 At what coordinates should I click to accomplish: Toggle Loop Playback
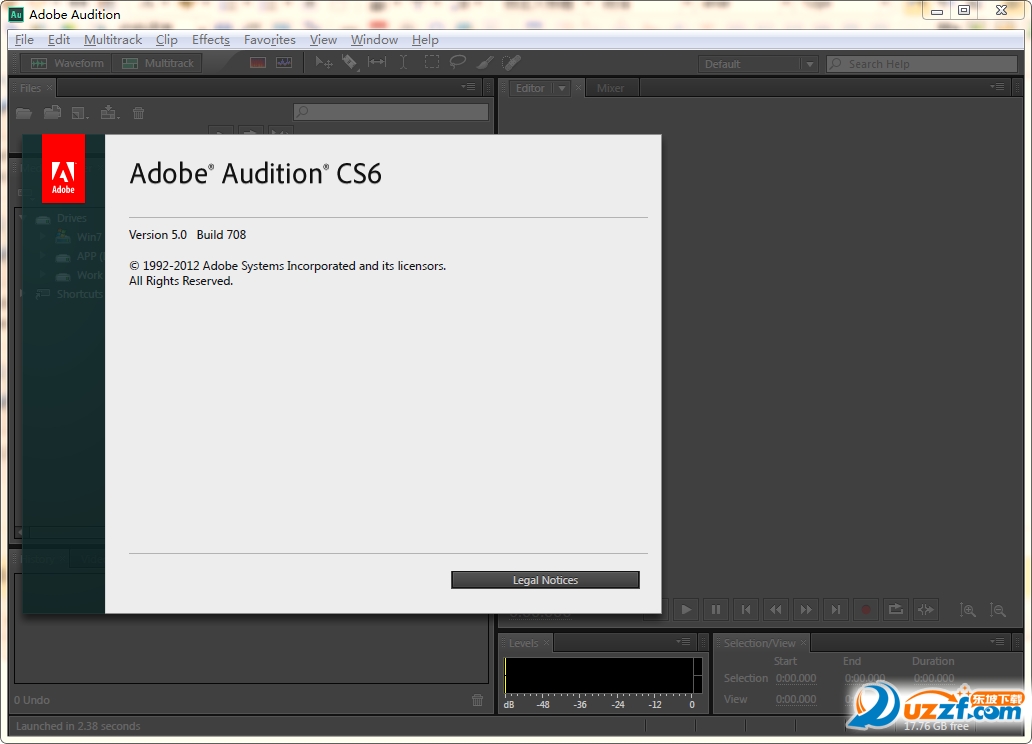point(896,610)
